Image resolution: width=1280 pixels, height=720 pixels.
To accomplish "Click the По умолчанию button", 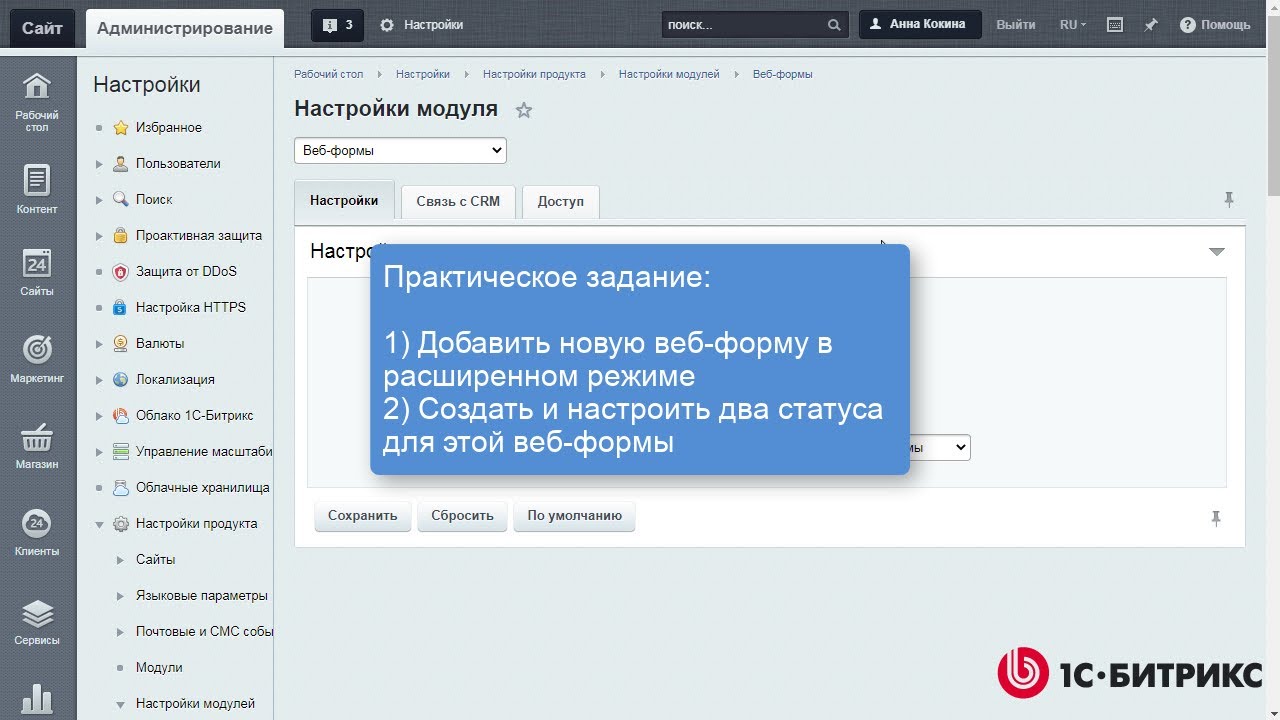I will tap(575, 516).
